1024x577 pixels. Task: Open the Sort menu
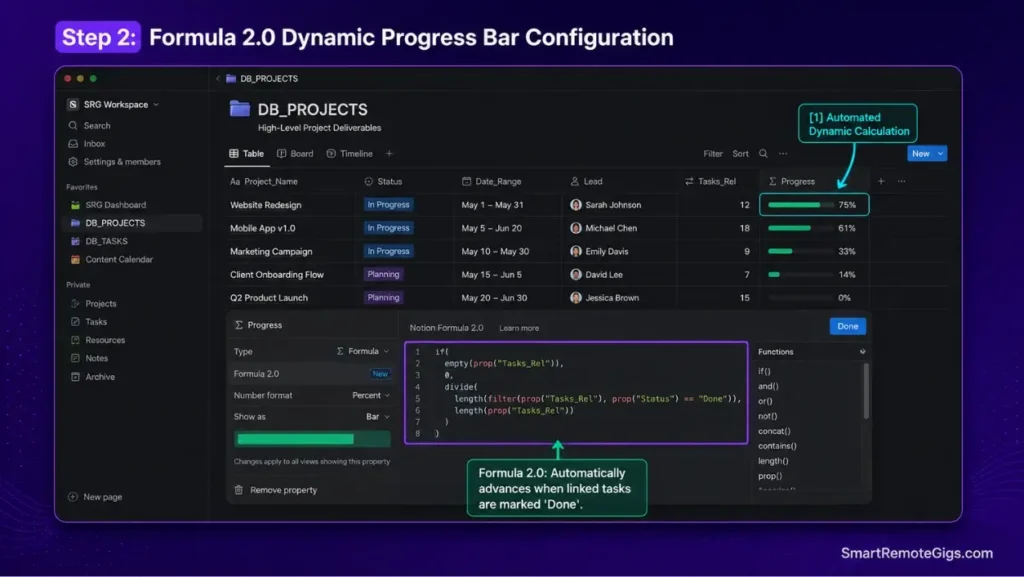coord(741,154)
